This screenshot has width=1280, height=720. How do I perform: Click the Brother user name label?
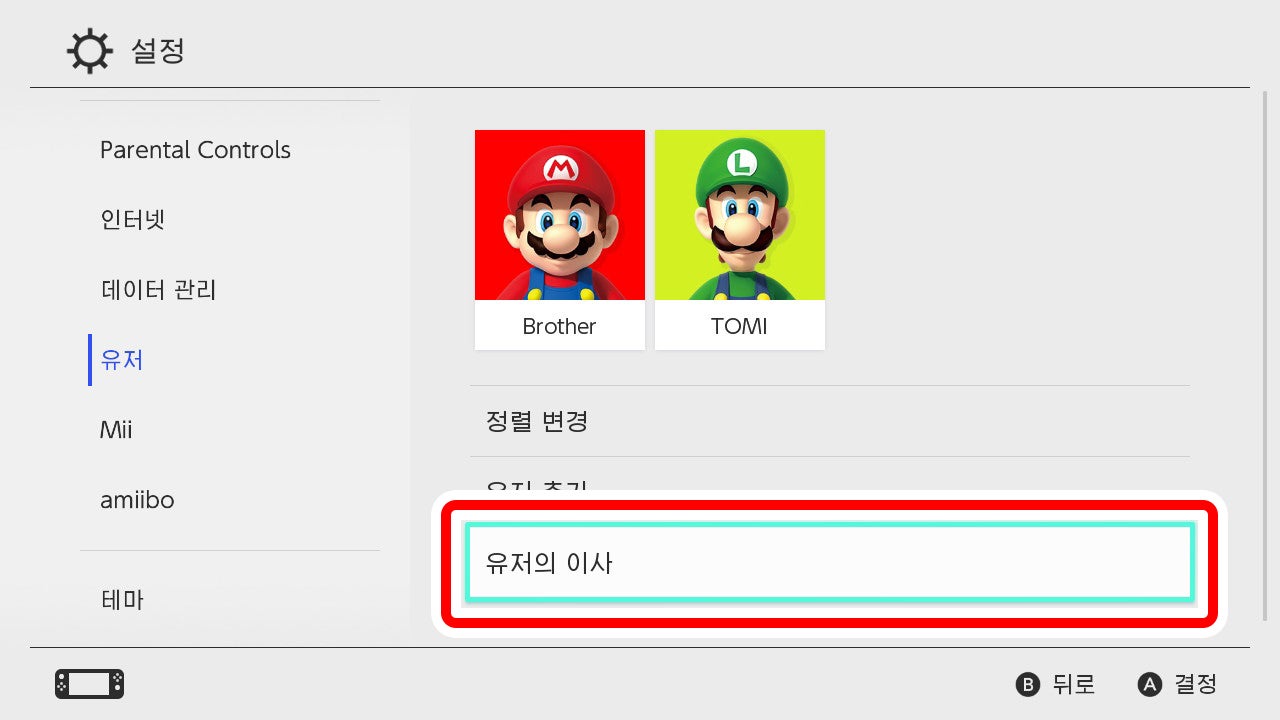[x=559, y=326]
